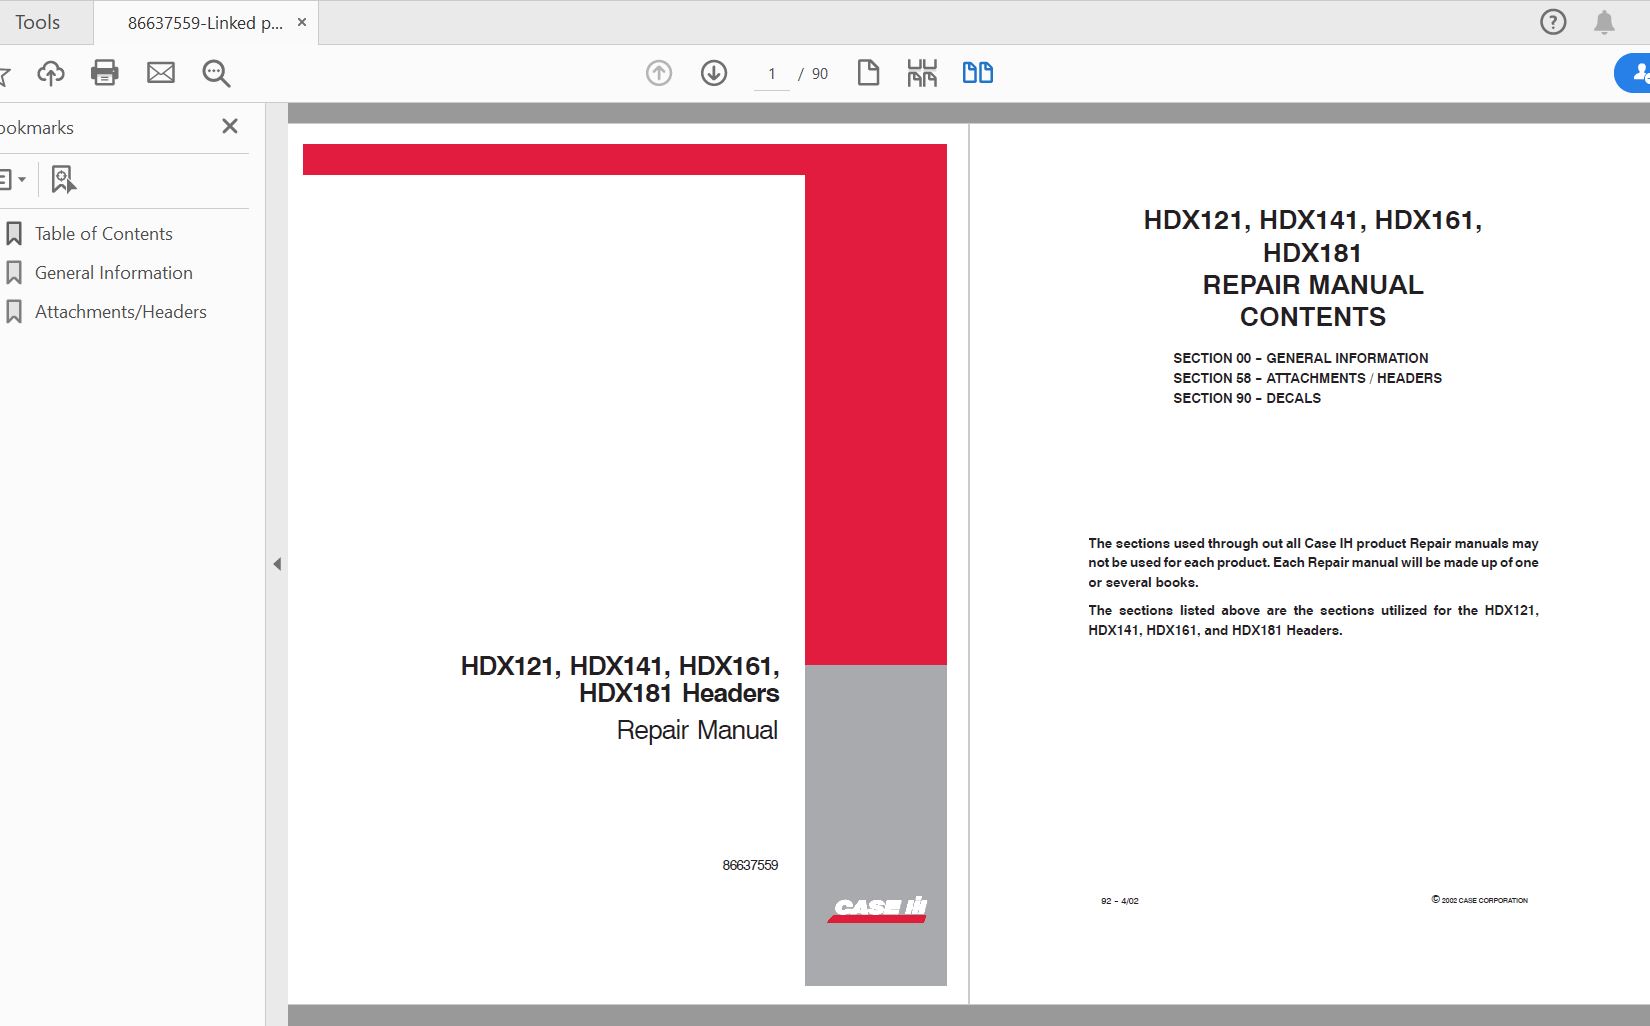The width and height of the screenshot is (1650, 1026).
Task: Zoom out with magnifier icon
Action: point(214,72)
